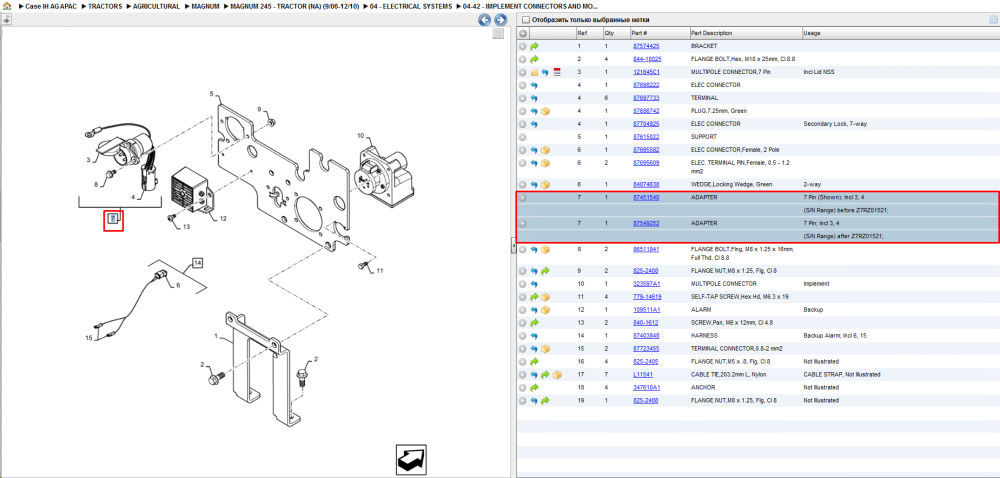Select callout number 12 beside the alarm in the diagram
This screenshot has width=1000, height=478.
pos(223,219)
